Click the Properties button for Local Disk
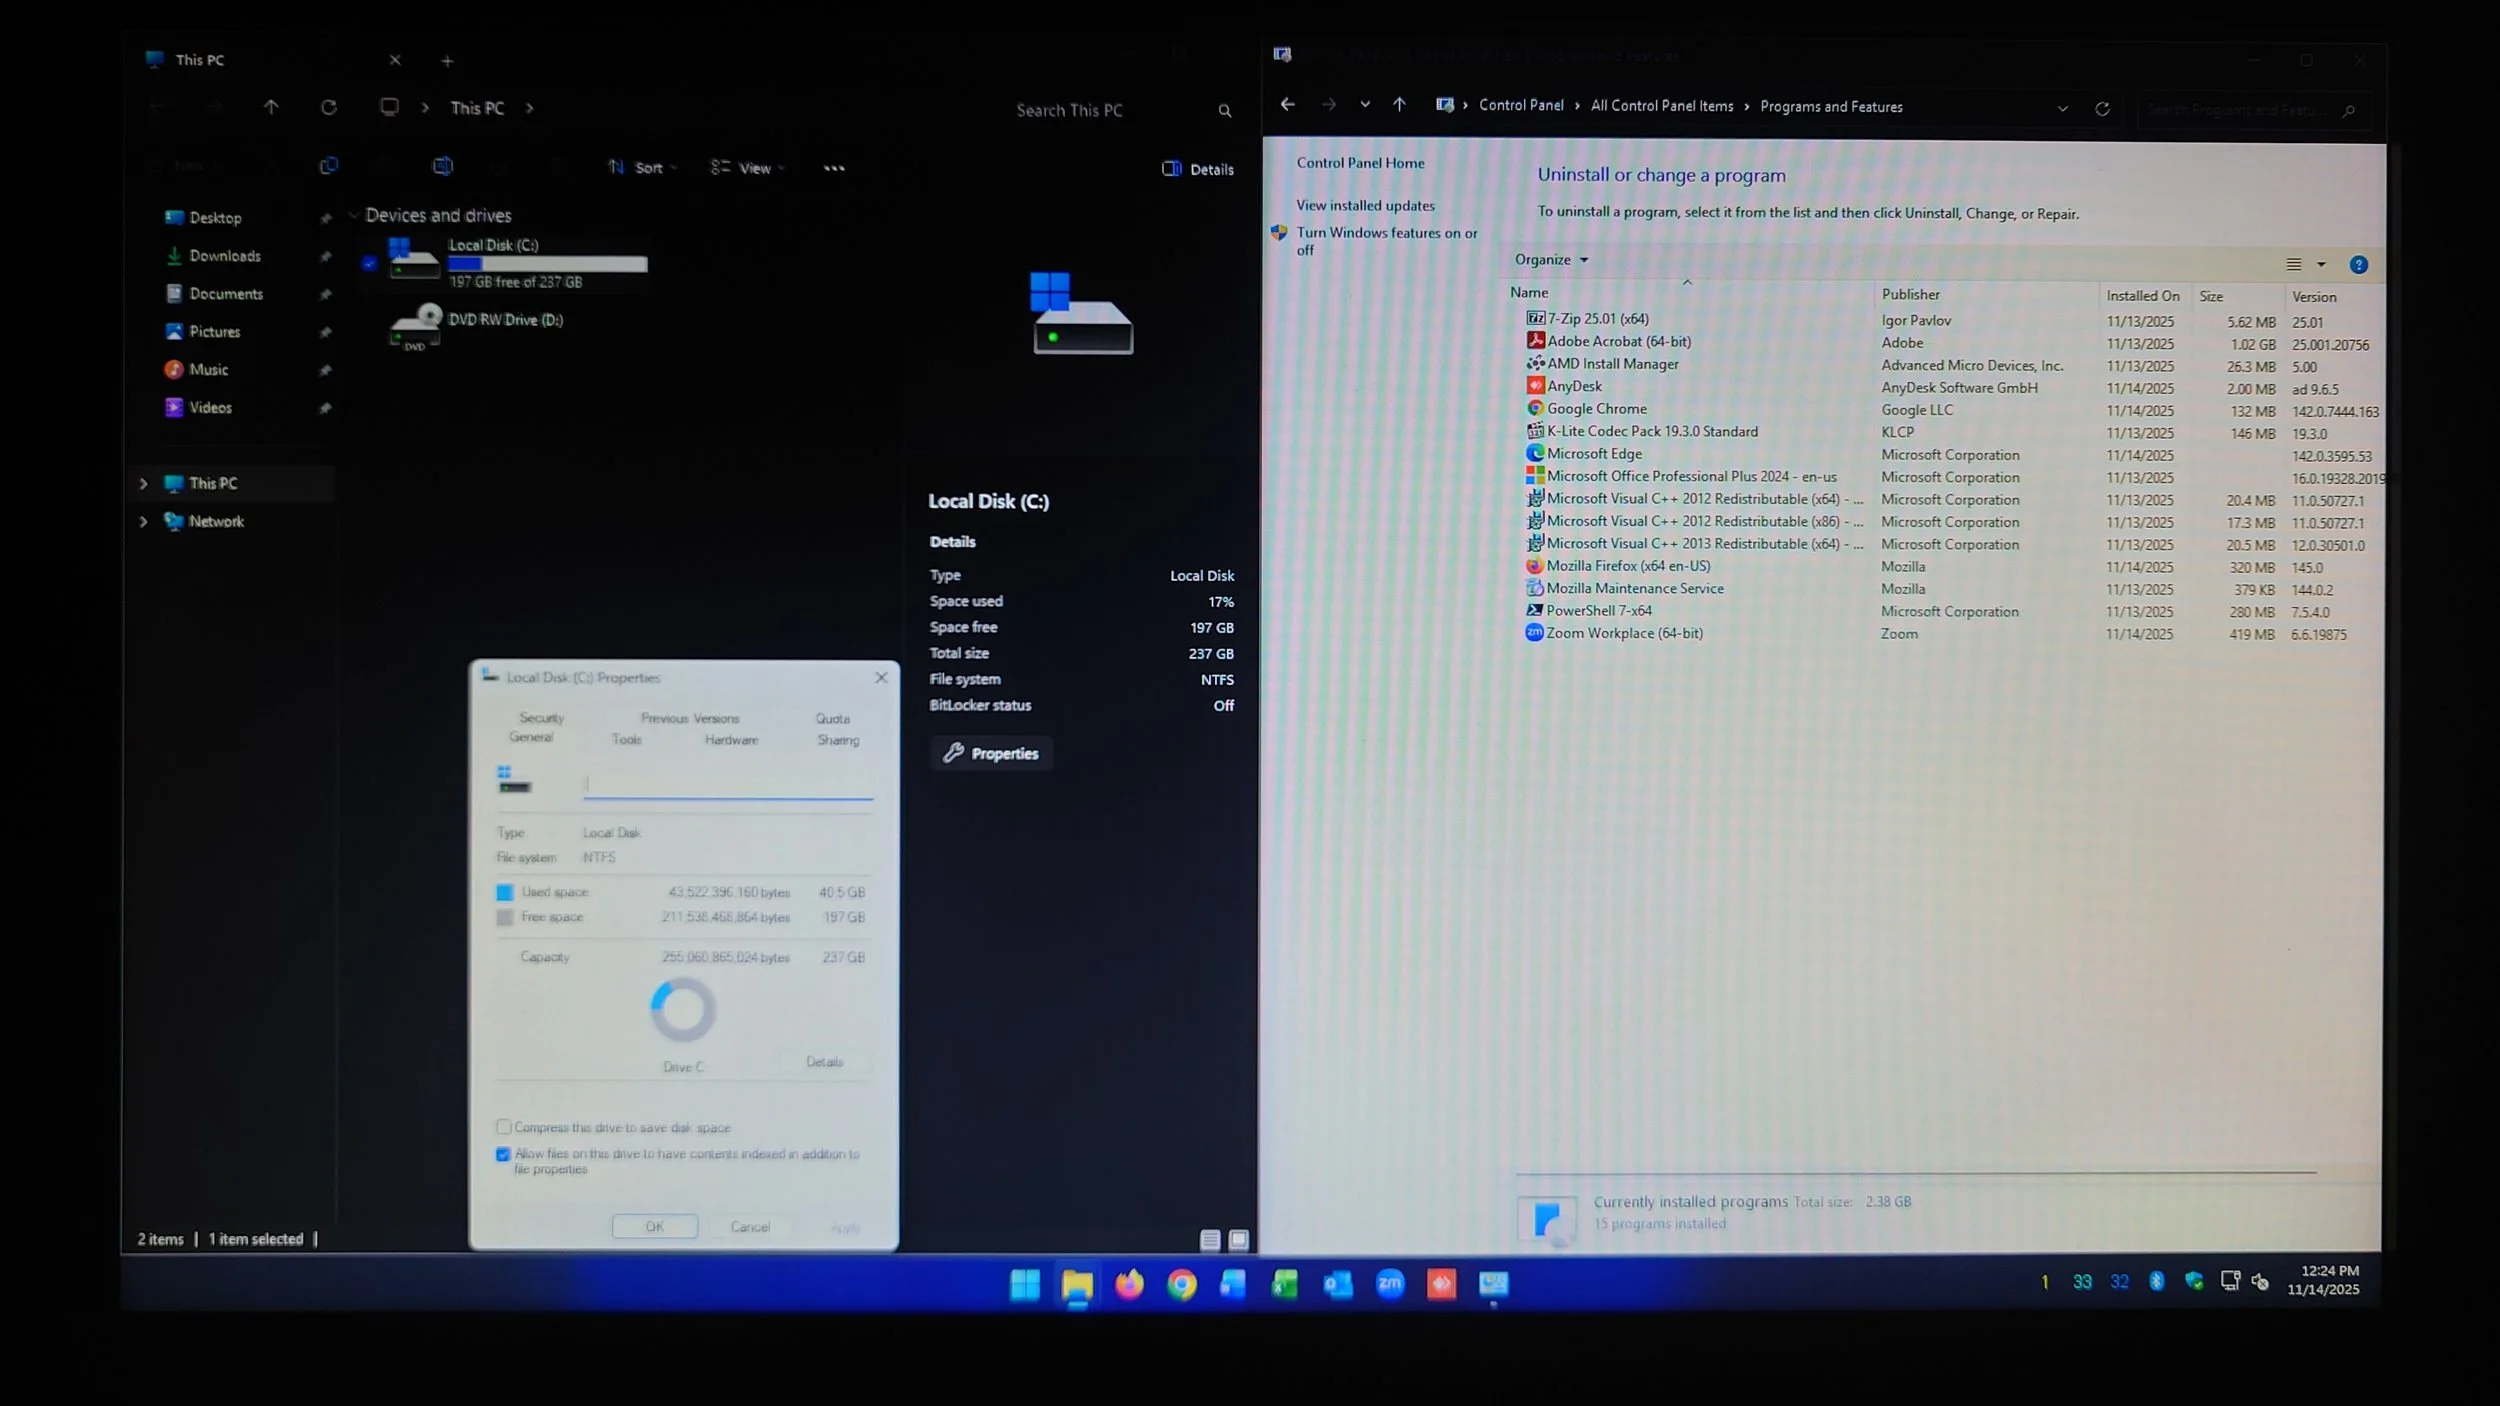Image resolution: width=2500 pixels, height=1406 pixels. pos(991,753)
